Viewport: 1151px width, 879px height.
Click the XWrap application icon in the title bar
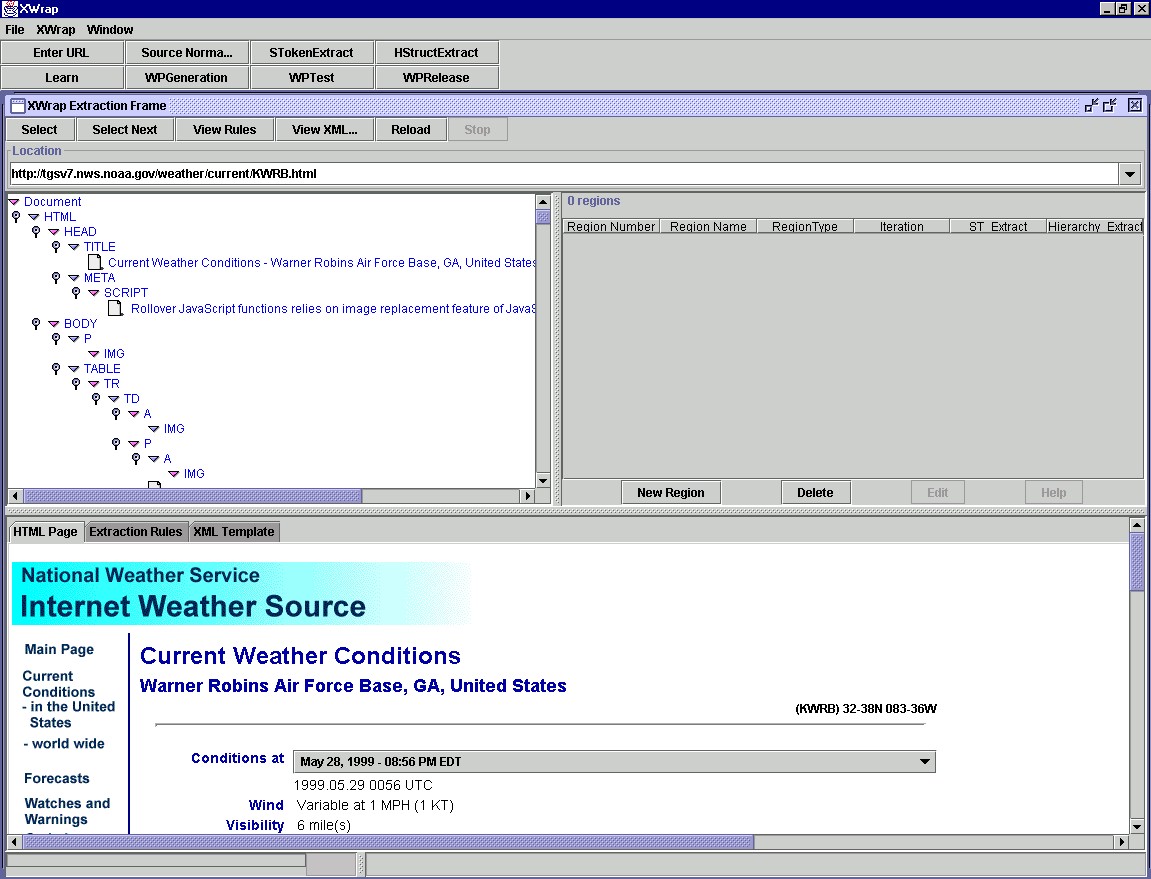coord(9,9)
